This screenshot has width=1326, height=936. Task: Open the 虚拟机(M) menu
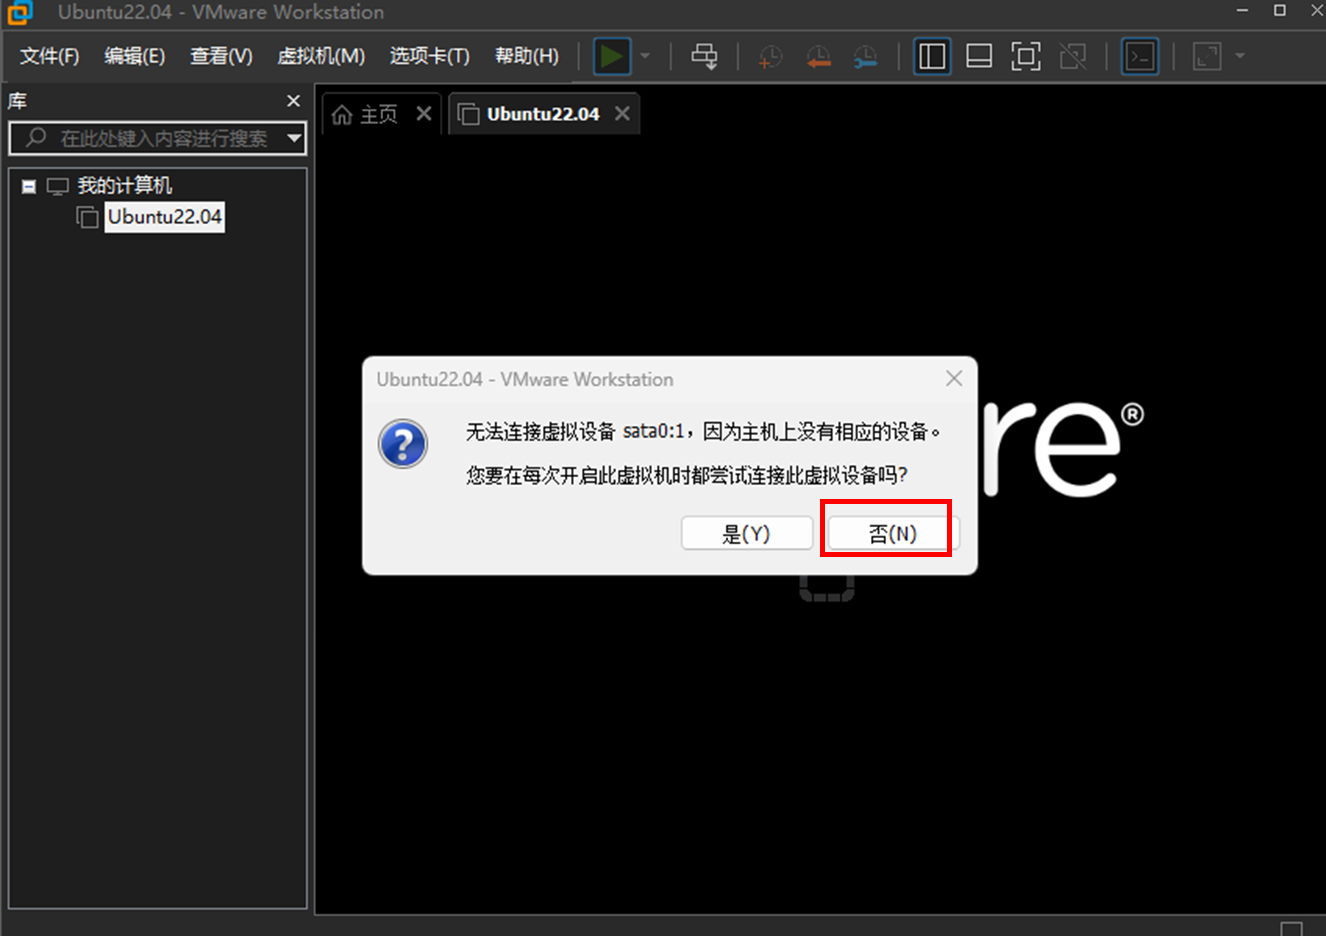coord(321,56)
